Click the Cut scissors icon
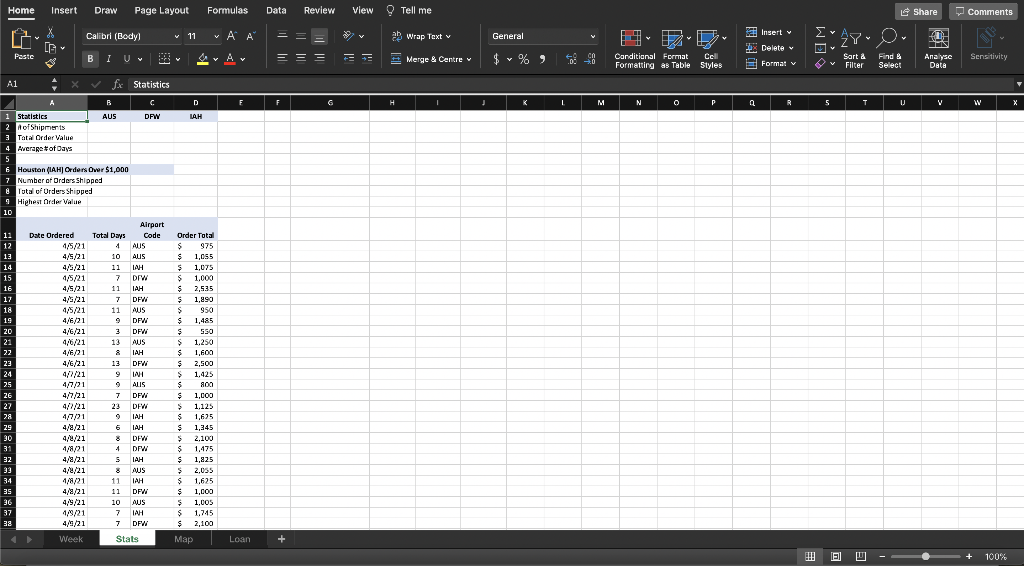1024x566 pixels. point(52,32)
